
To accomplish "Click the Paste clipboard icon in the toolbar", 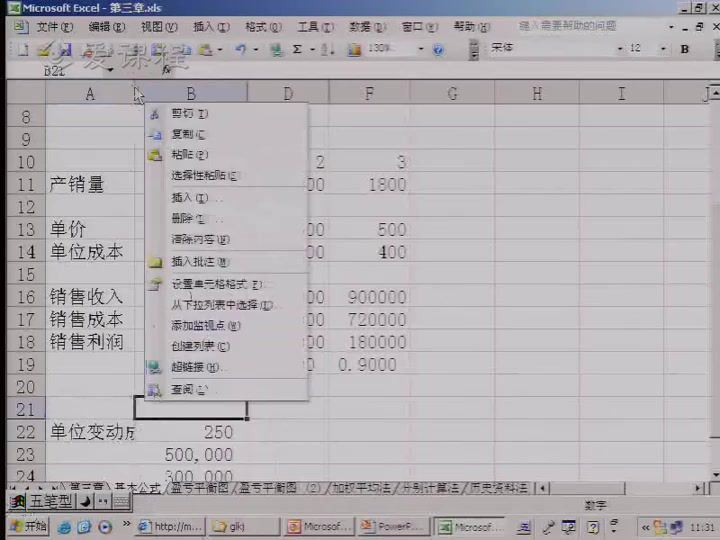I will coord(205,49).
